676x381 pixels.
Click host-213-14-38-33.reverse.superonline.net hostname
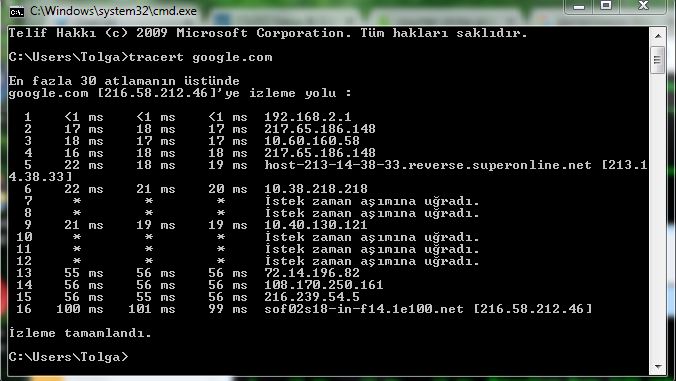point(428,165)
